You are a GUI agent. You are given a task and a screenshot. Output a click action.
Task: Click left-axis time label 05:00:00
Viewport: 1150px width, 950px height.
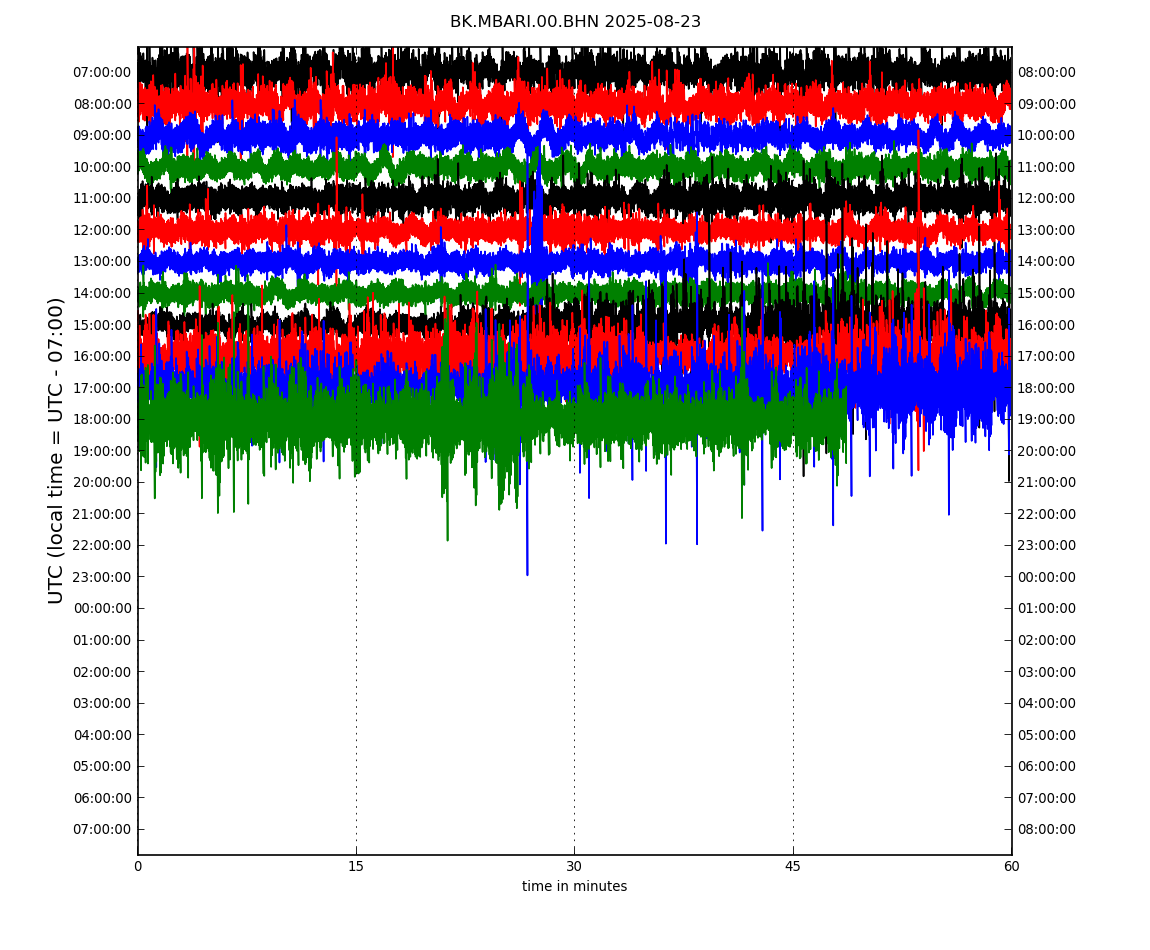[x=102, y=767]
